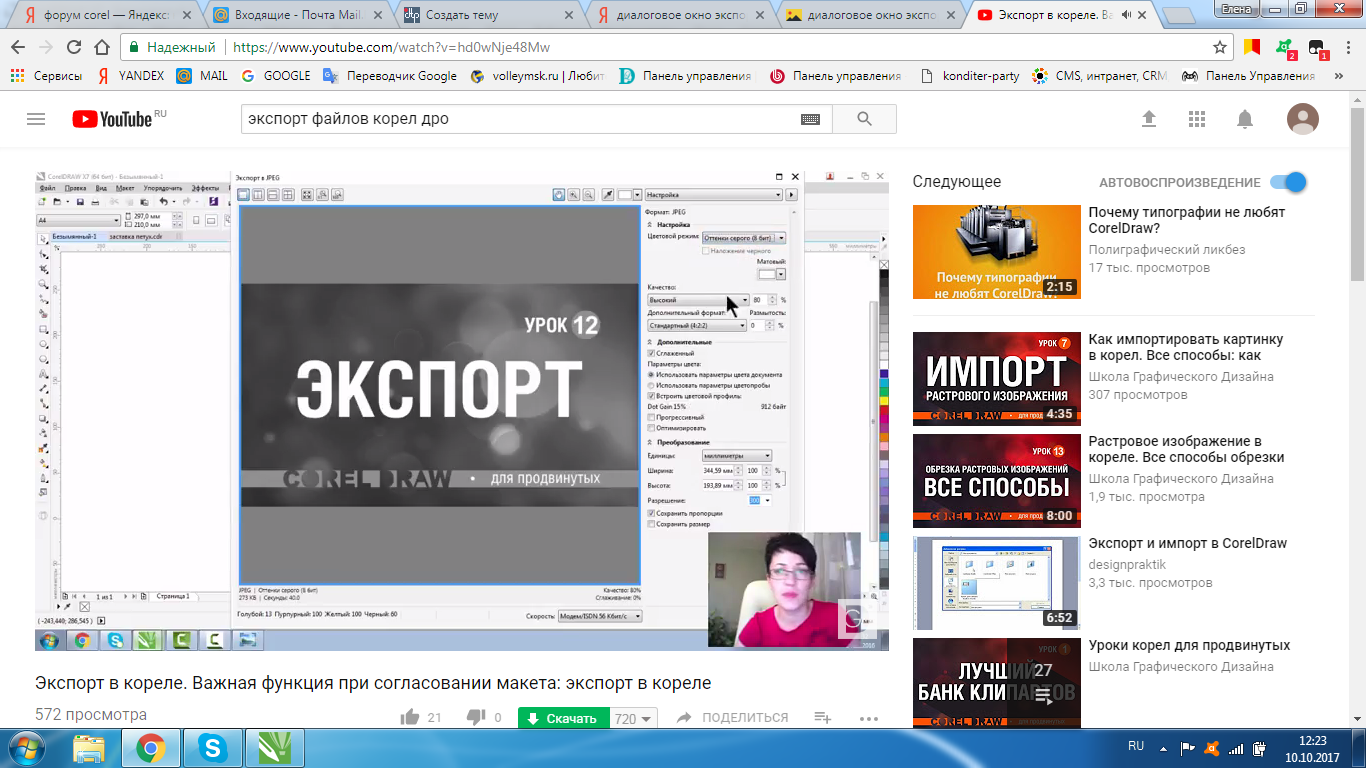
Task: Open the volleymsk.ru bookmark
Action: coord(537,75)
